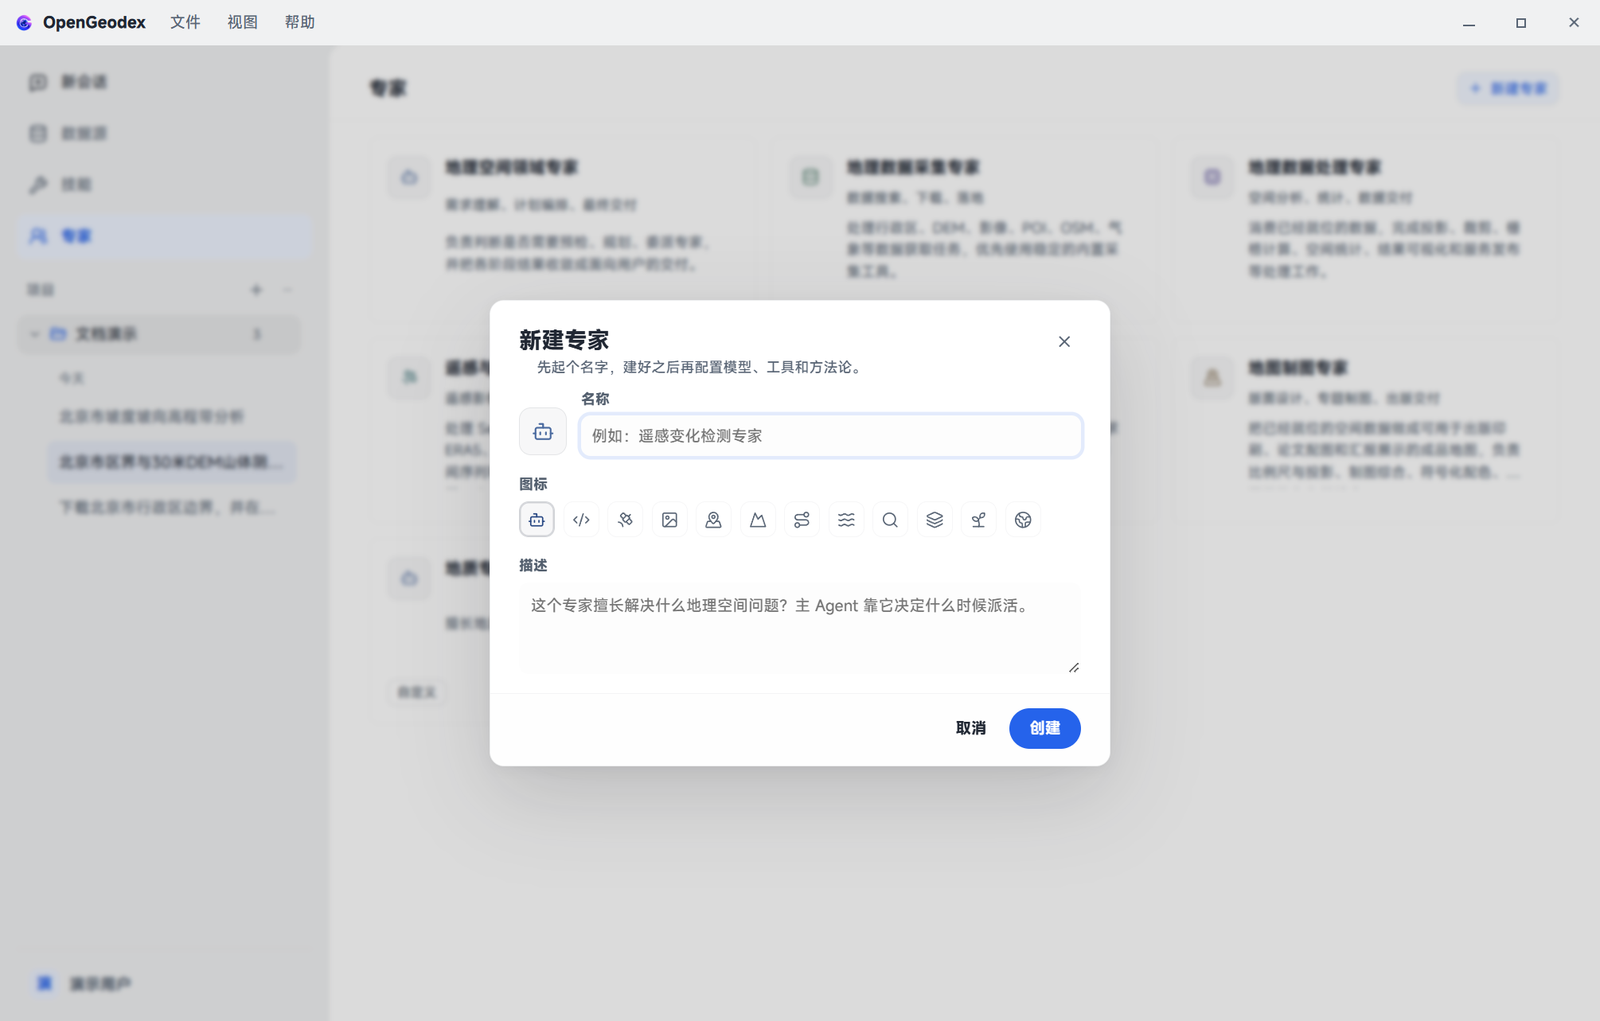
Task: Open the 文件 menu
Action: 185,22
